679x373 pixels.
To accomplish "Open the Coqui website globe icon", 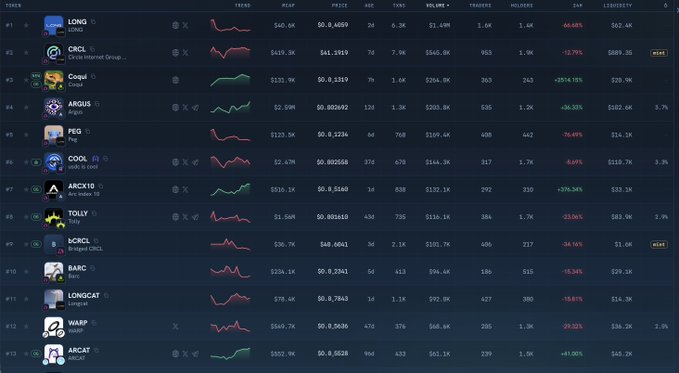I will pos(175,80).
